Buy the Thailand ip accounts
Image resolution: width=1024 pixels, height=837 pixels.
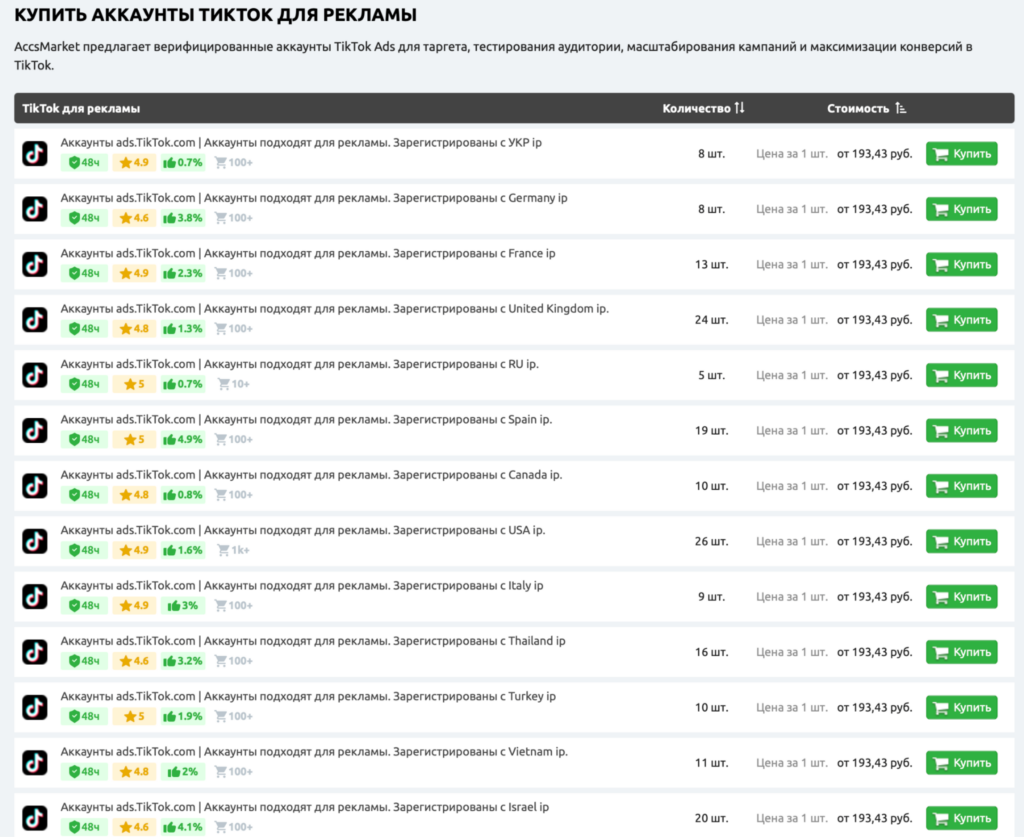click(961, 652)
